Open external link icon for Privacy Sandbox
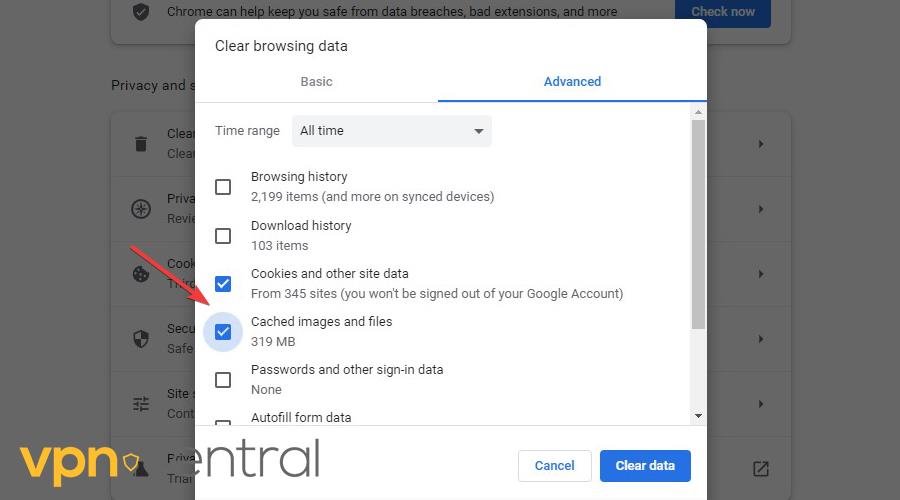Image resolution: width=900 pixels, height=500 pixels. pos(761,468)
